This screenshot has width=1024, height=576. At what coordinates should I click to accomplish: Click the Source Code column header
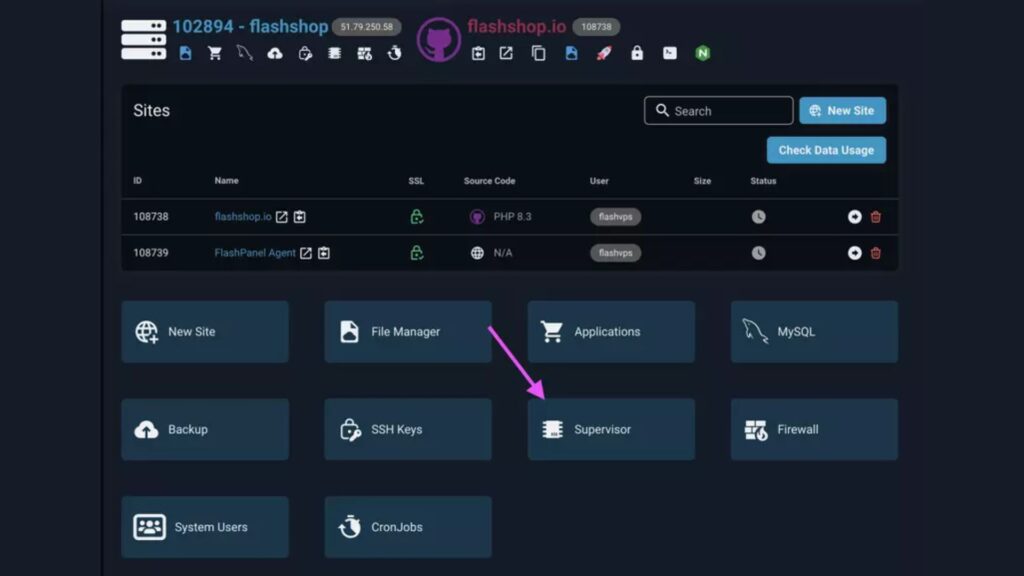tap(489, 181)
